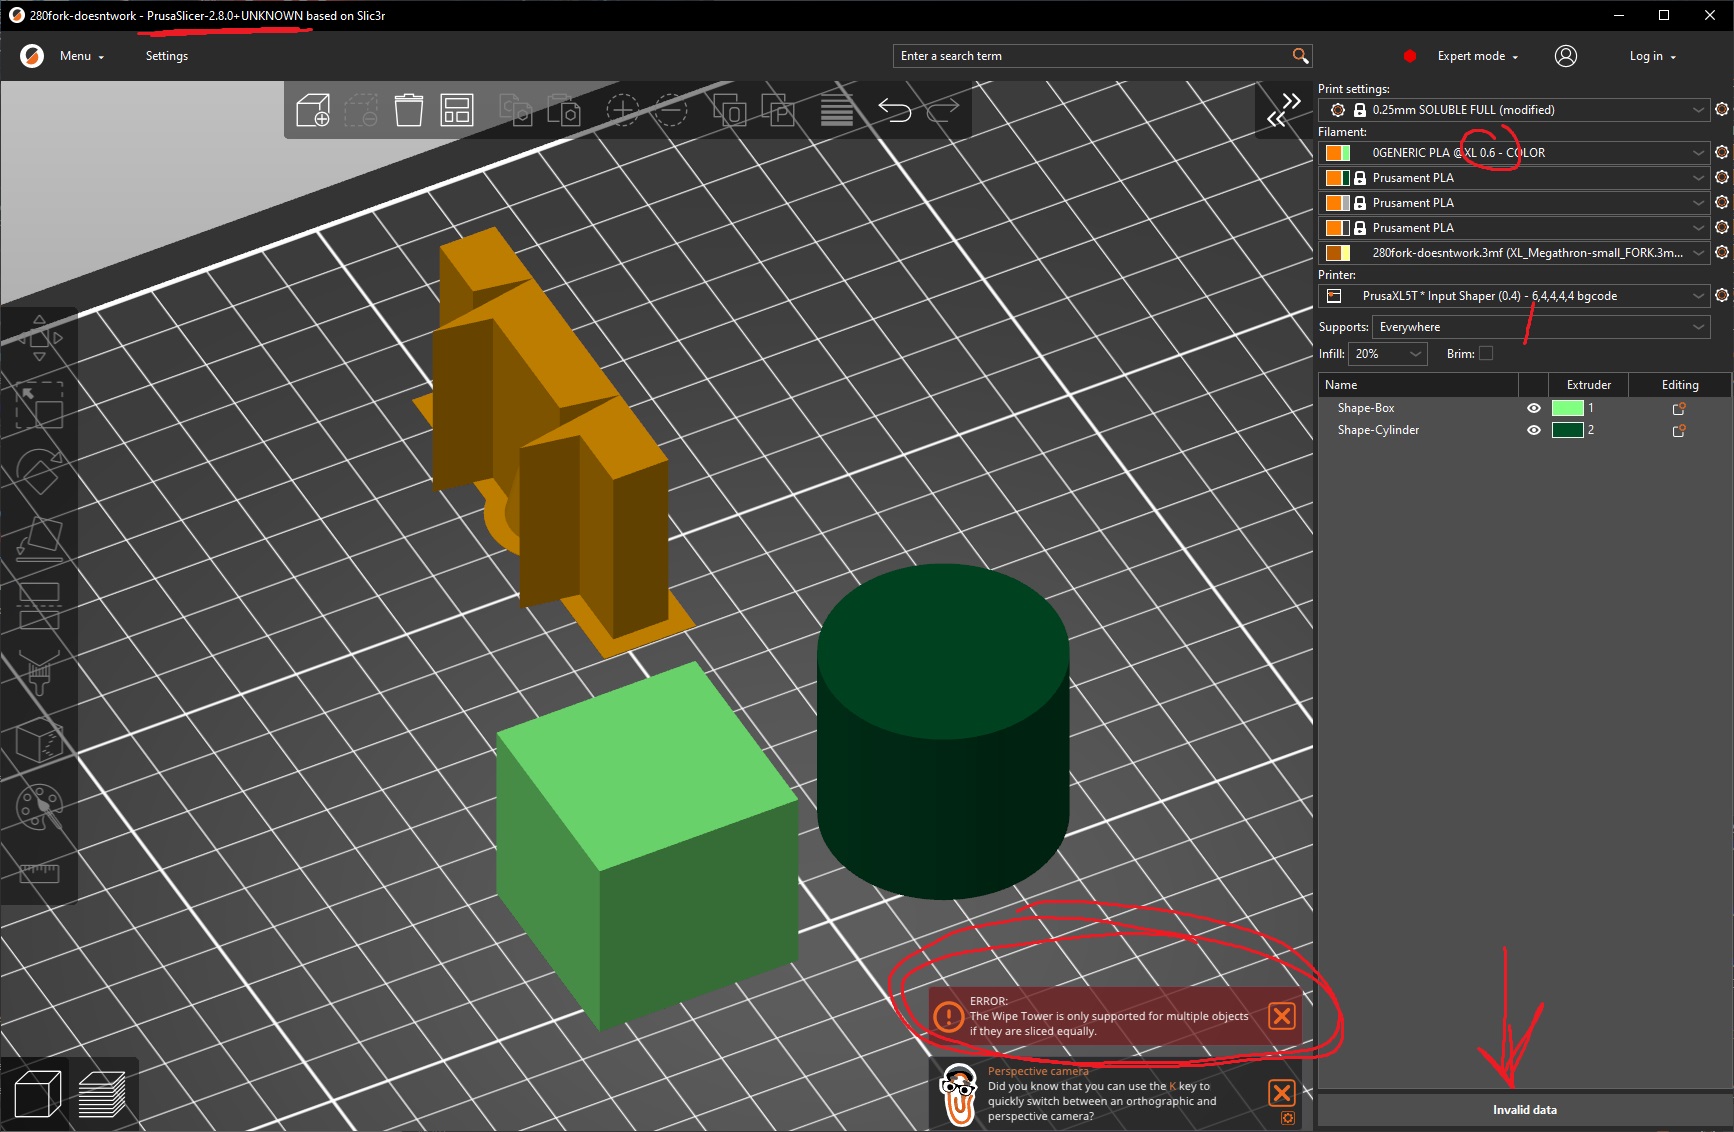This screenshot has width=1734, height=1132.
Task: Click the Undo arrow icon
Action: (x=895, y=110)
